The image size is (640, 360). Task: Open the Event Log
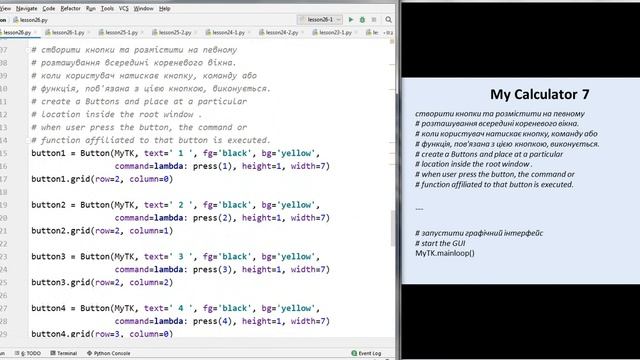pyautogui.click(x=366, y=353)
